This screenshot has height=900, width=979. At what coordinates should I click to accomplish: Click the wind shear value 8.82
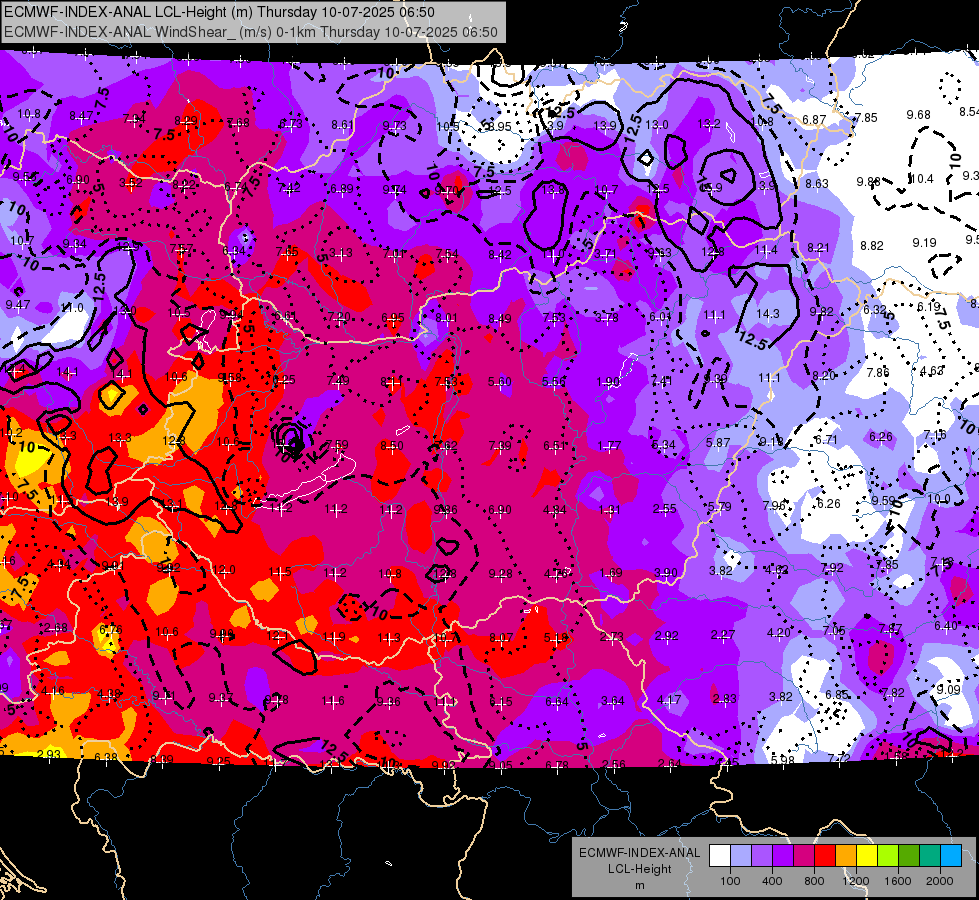(x=872, y=245)
